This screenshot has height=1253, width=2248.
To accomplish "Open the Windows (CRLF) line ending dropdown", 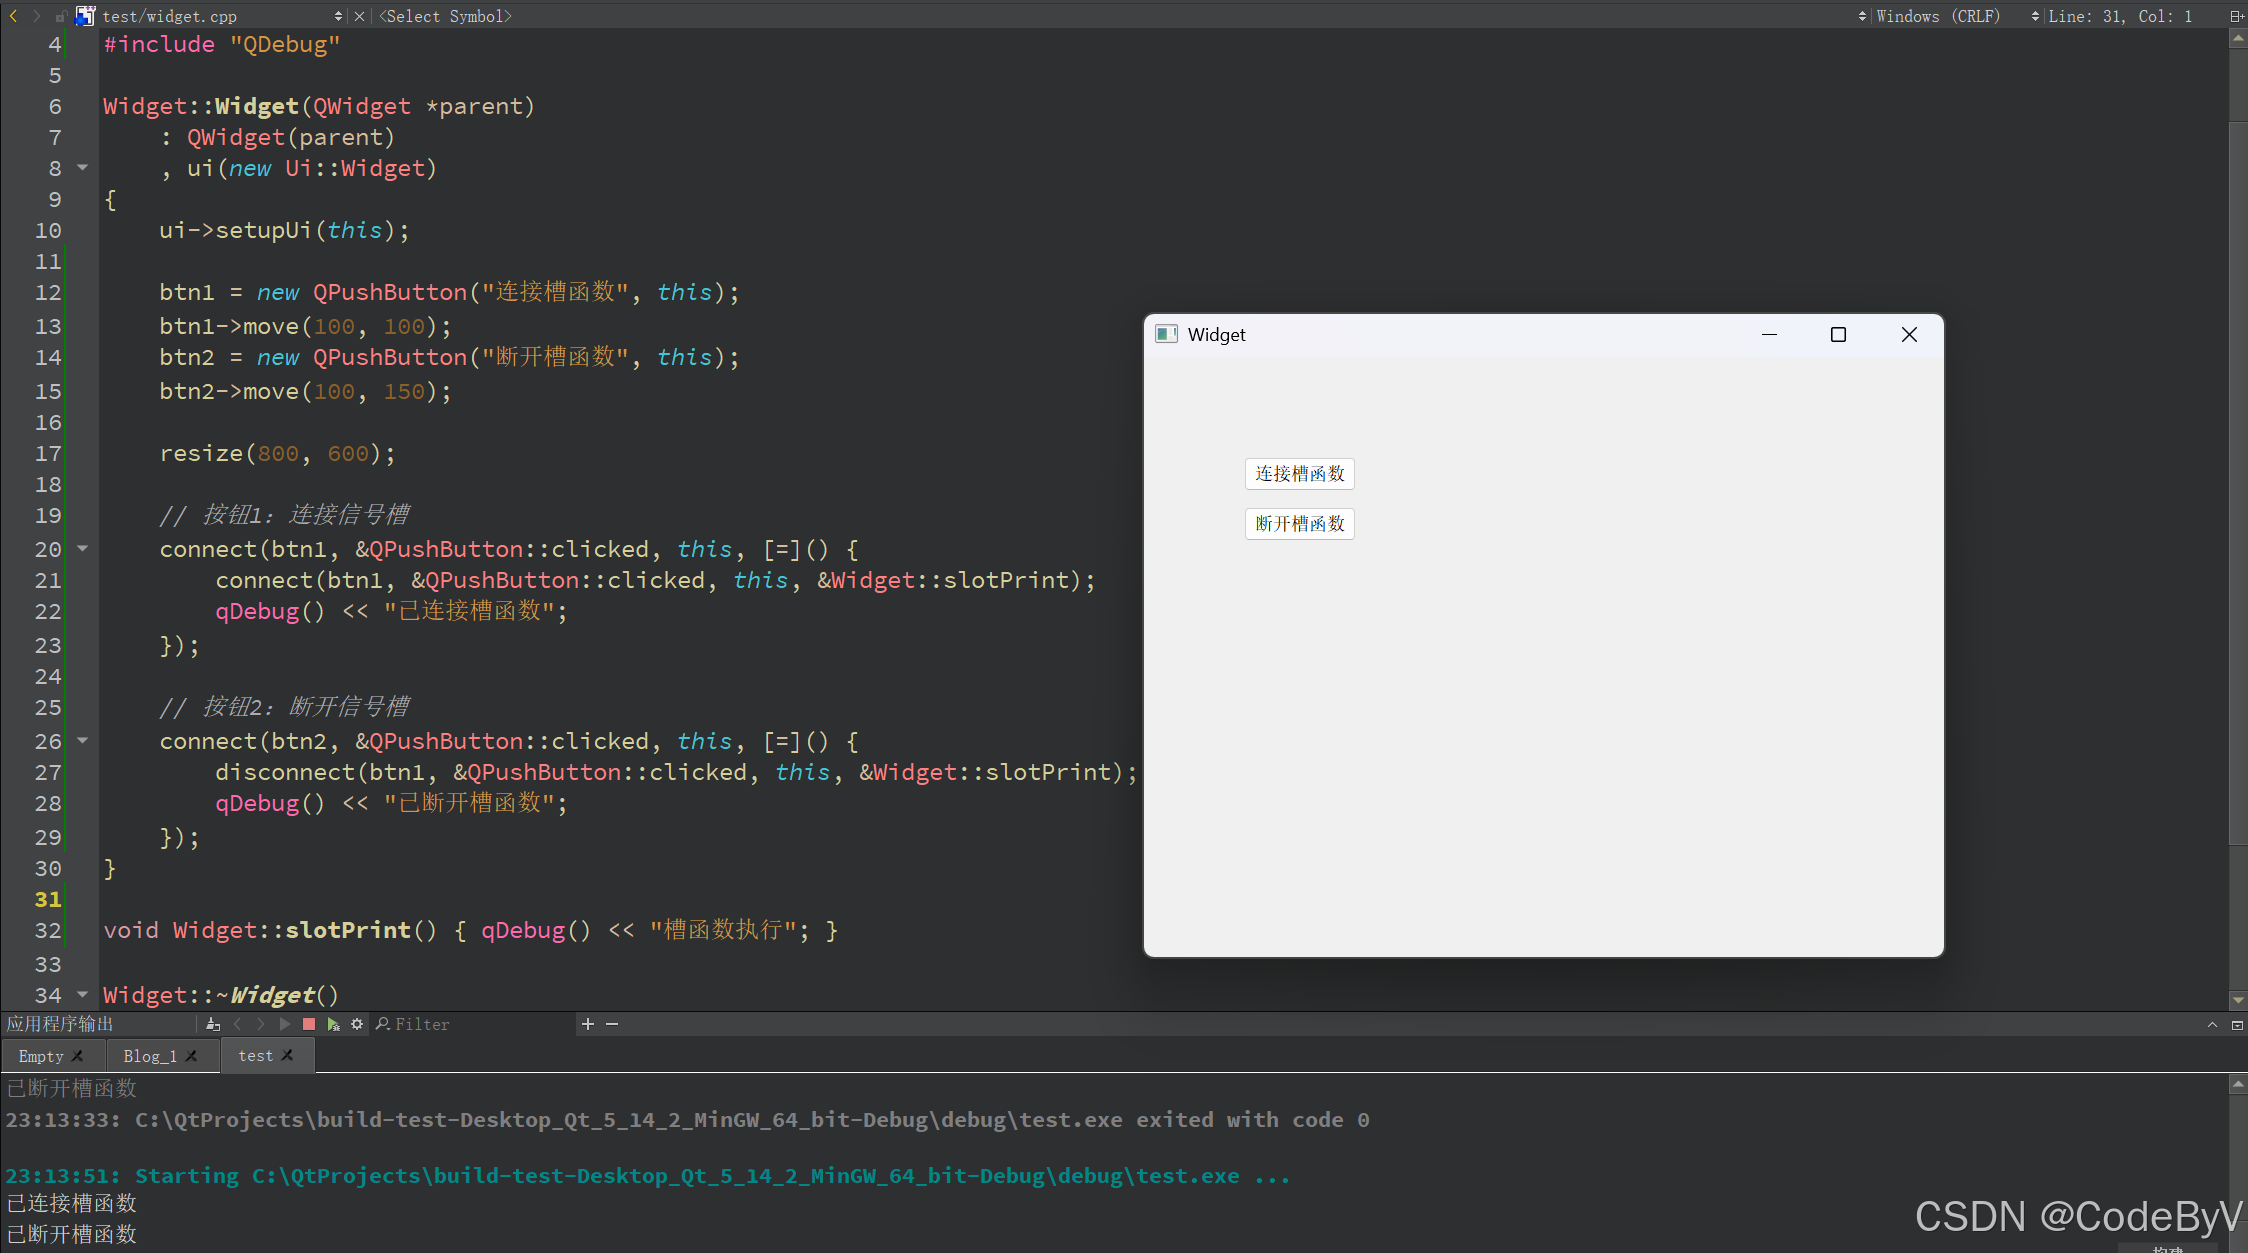I will point(1937,16).
